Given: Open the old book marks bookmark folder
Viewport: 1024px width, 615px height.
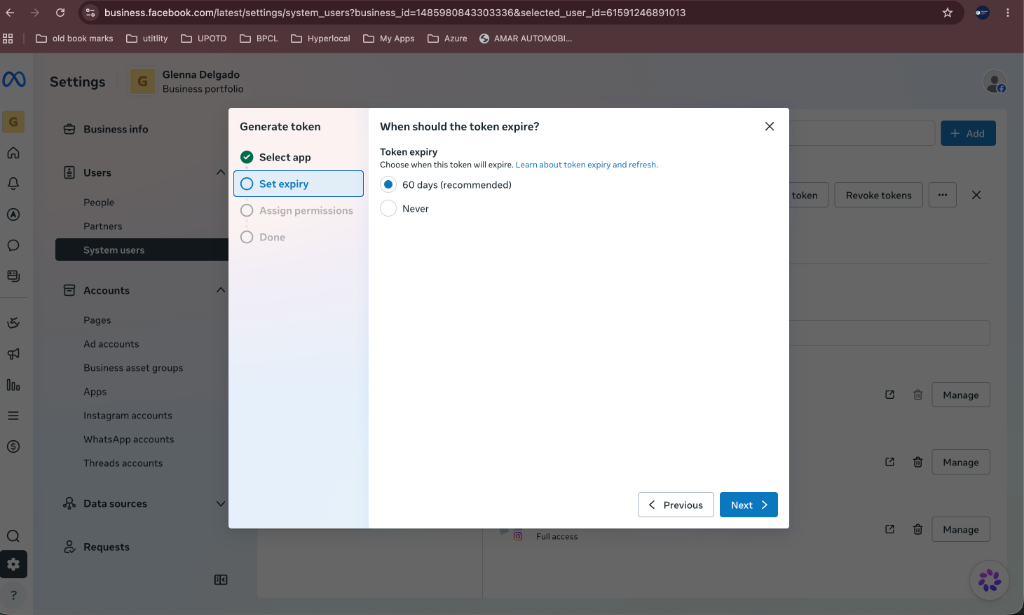Looking at the screenshot, I should click(74, 39).
